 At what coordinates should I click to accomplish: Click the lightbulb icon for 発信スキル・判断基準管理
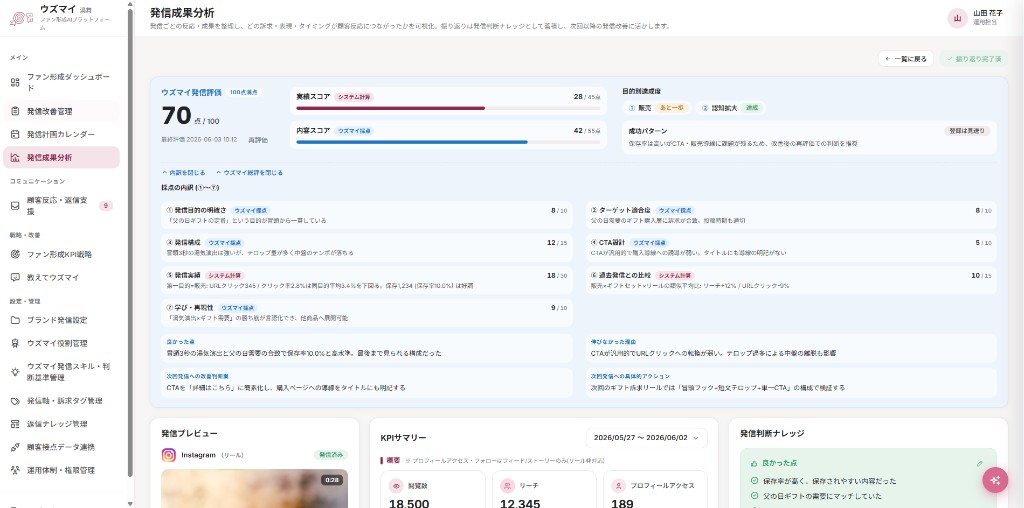15,372
